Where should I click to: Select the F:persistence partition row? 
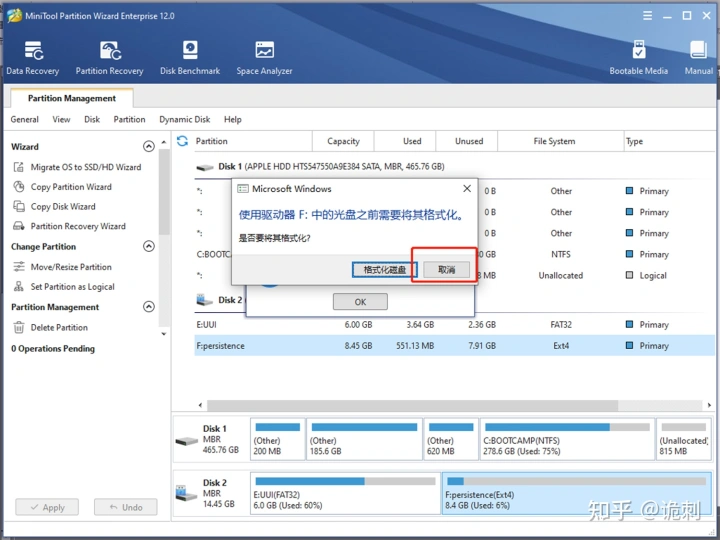454,345
